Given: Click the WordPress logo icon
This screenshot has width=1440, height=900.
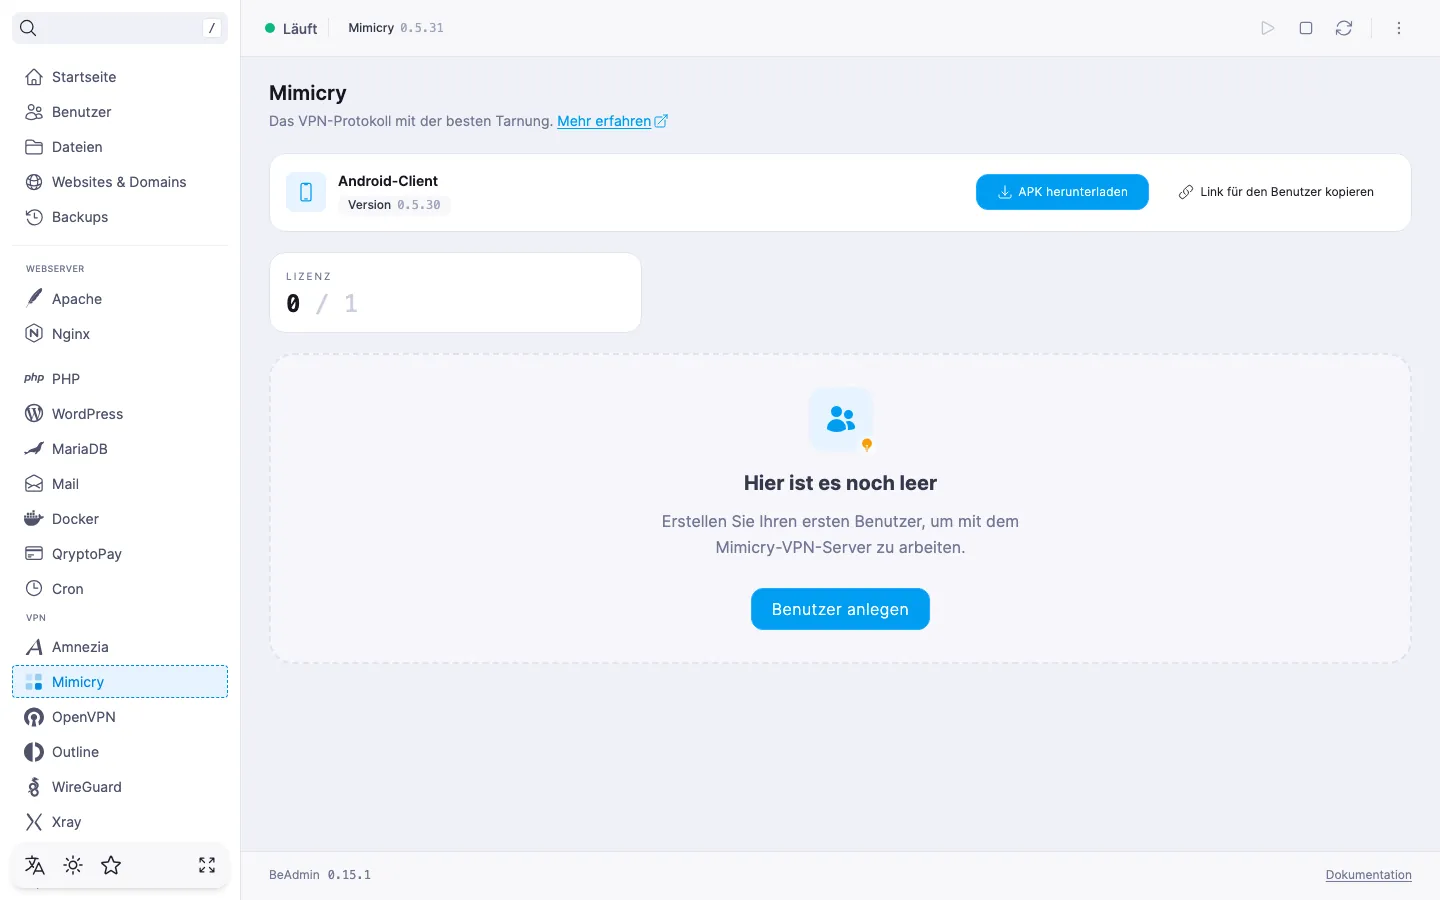Looking at the screenshot, I should (34, 414).
